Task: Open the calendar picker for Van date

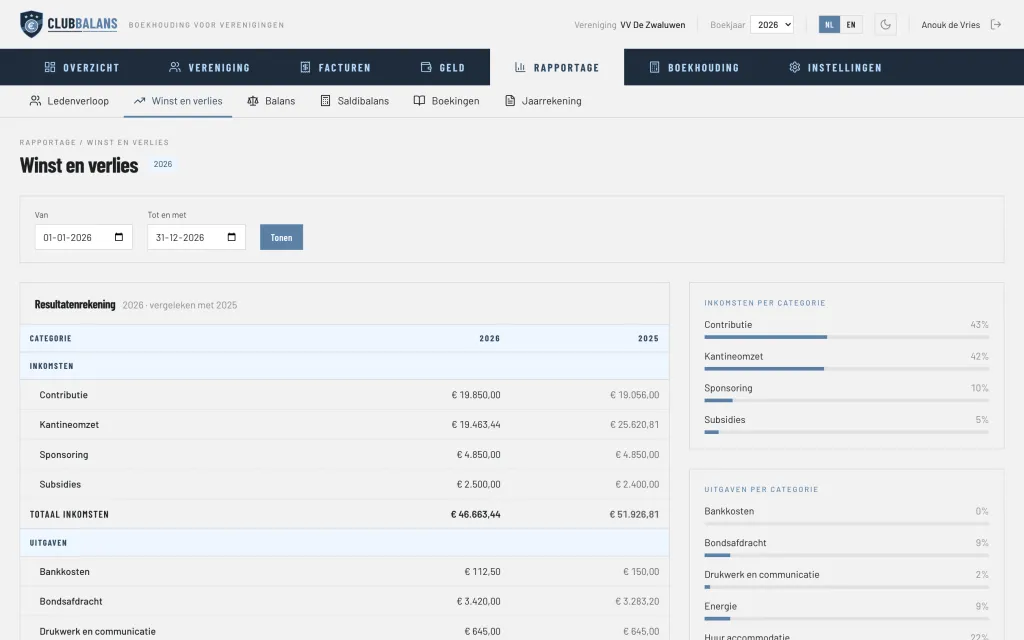Action: 119,237
